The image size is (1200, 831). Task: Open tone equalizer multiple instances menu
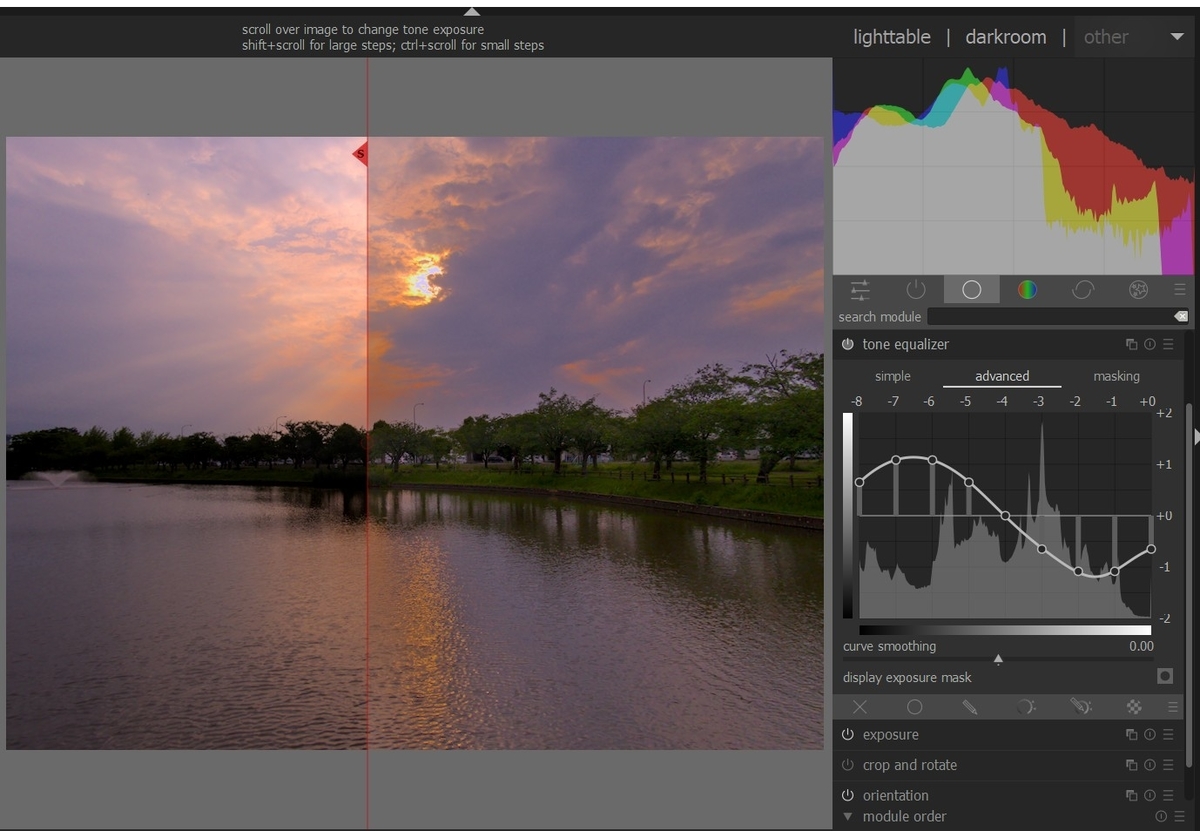tap(1131, 344)
